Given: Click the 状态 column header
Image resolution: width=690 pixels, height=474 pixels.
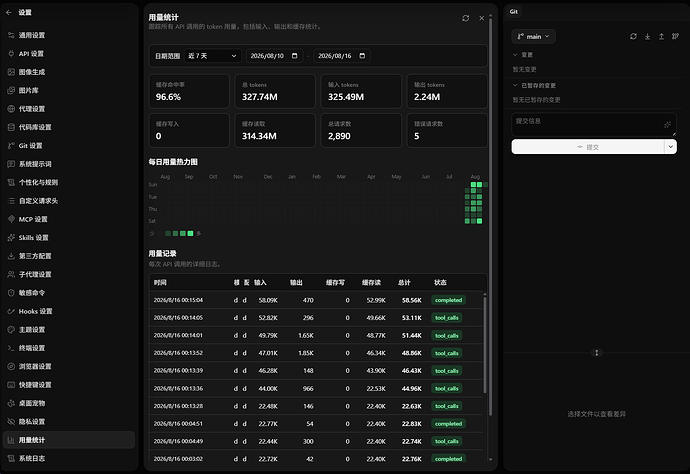Looking at the screenshot, I should tap(440, 283).
